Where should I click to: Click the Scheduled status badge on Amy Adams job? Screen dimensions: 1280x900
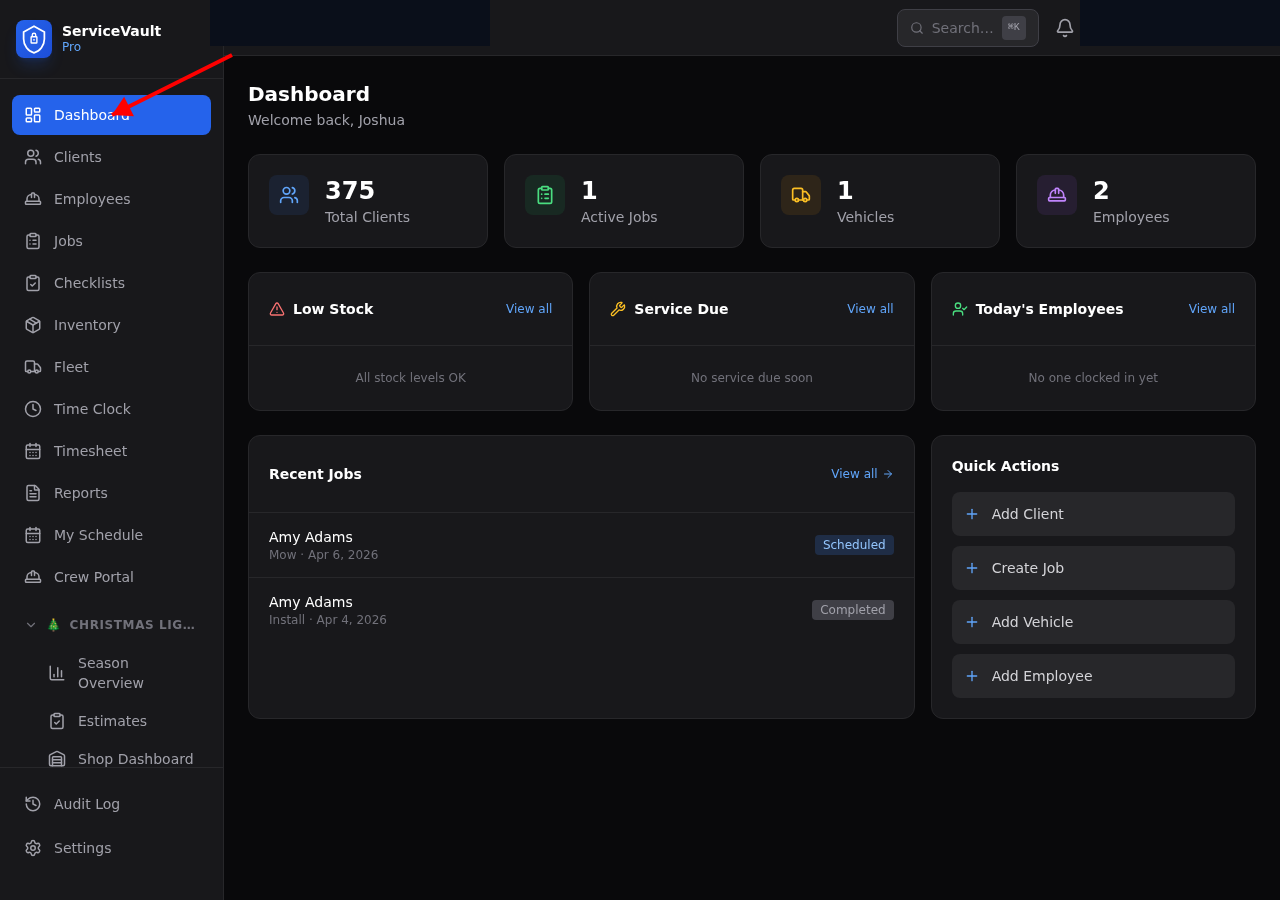[x=854, y=545]
